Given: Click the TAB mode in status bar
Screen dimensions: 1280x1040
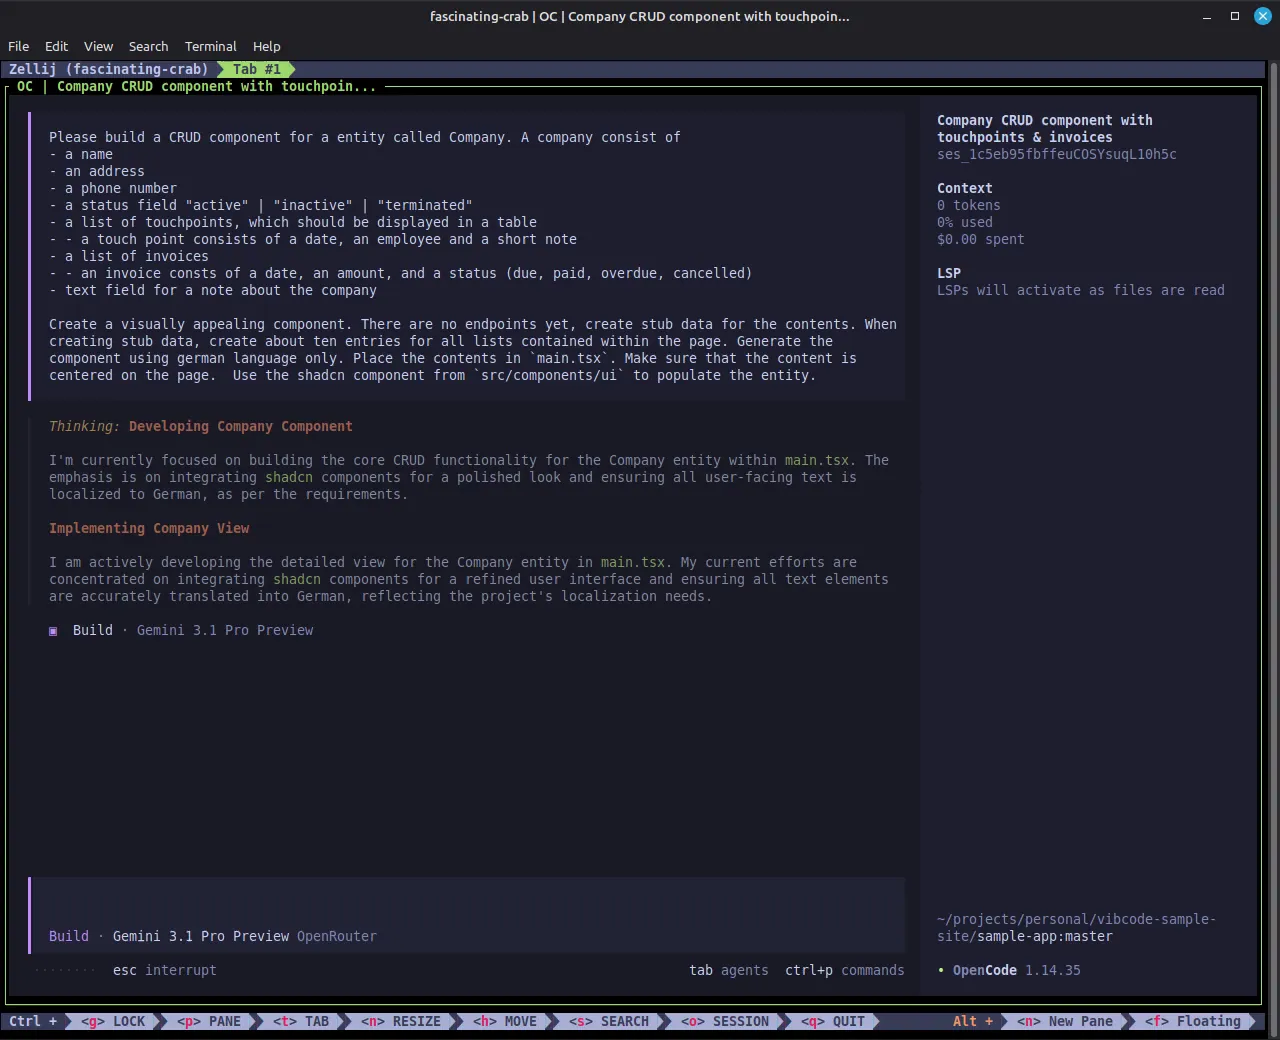Looking at the screenshot, I should (301, 1021).
